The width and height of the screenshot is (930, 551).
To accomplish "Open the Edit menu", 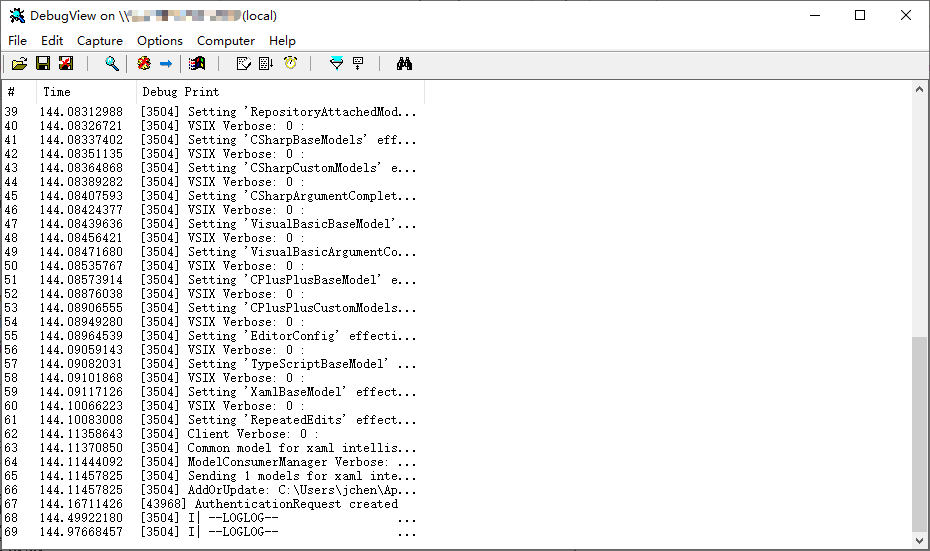I will coord(52,40).
